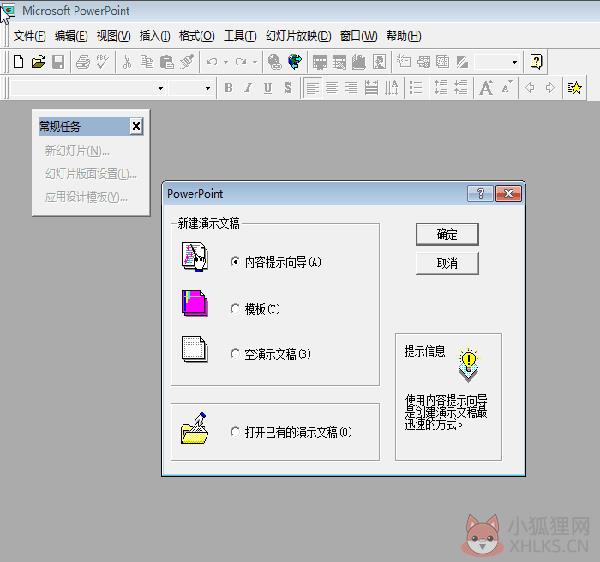Click the Insert Hyperlink globe icon

274,62
